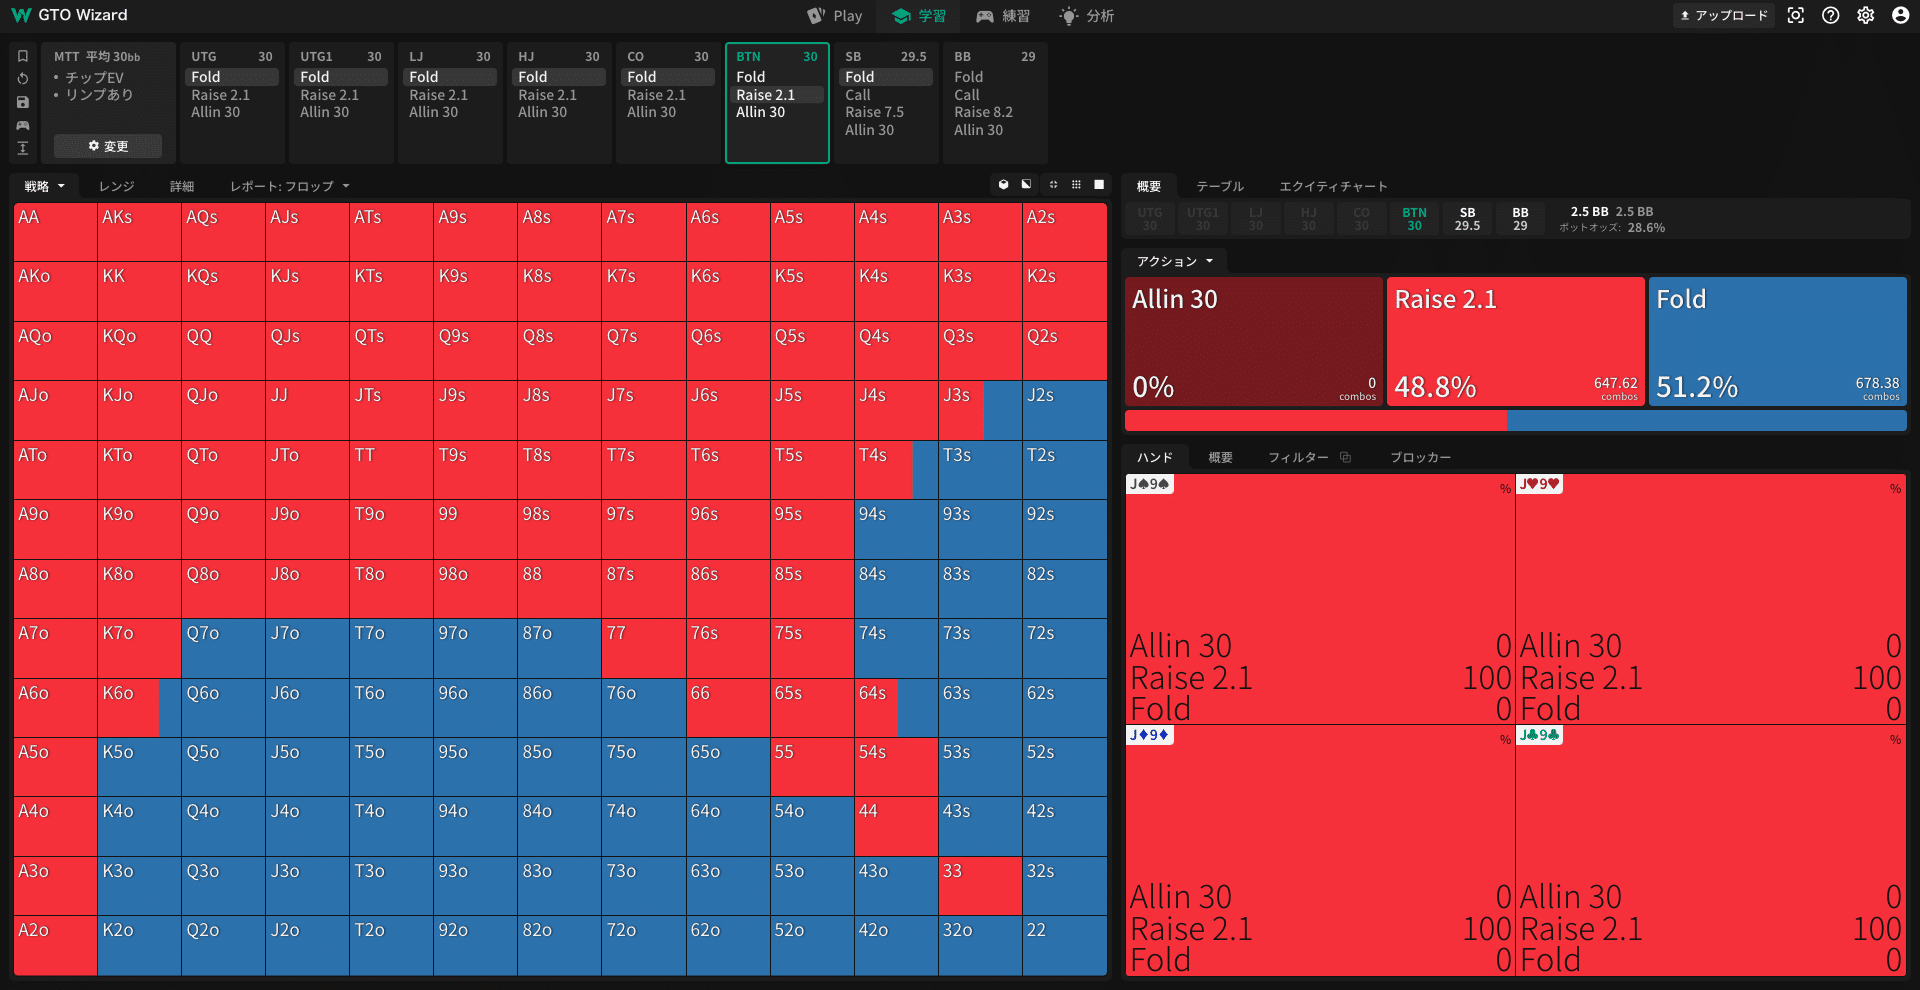Open the 分析 tab in top navigation
This screenshot has height=990, width=1920.
(1087, 15)
